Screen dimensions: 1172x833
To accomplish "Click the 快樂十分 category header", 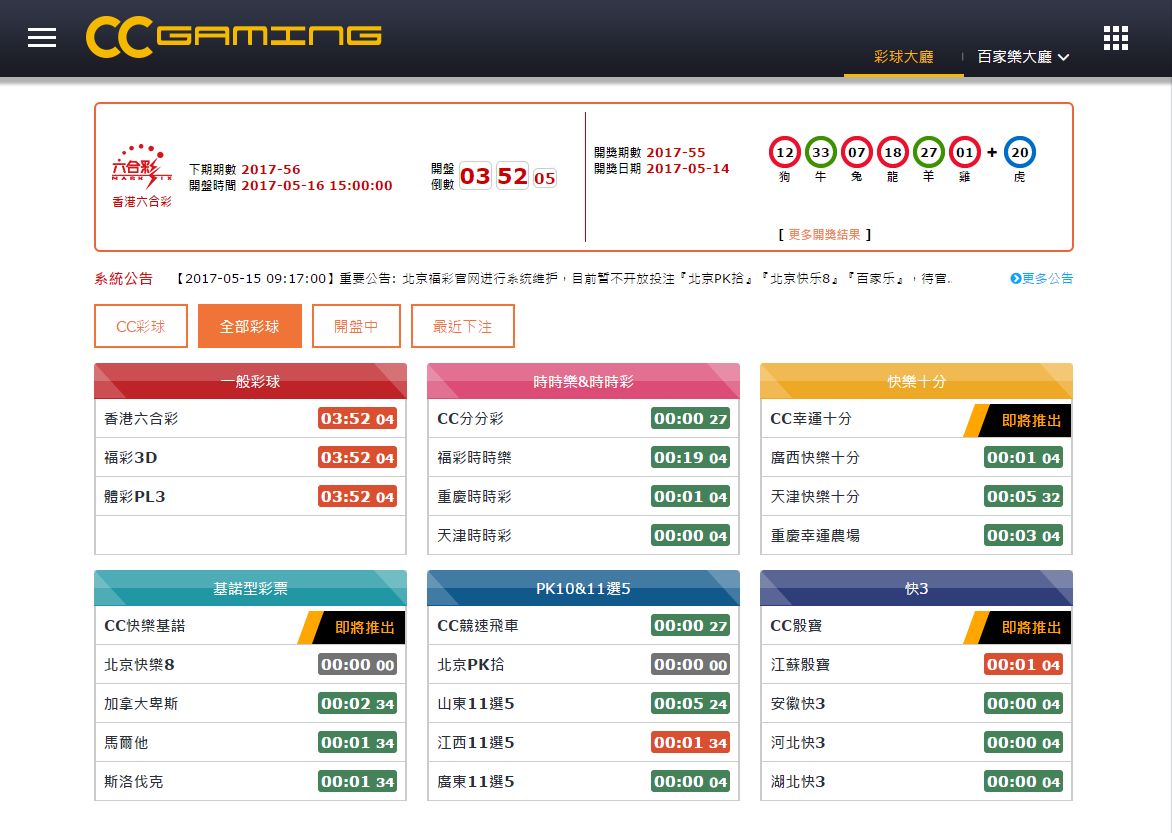I will 916,381.
